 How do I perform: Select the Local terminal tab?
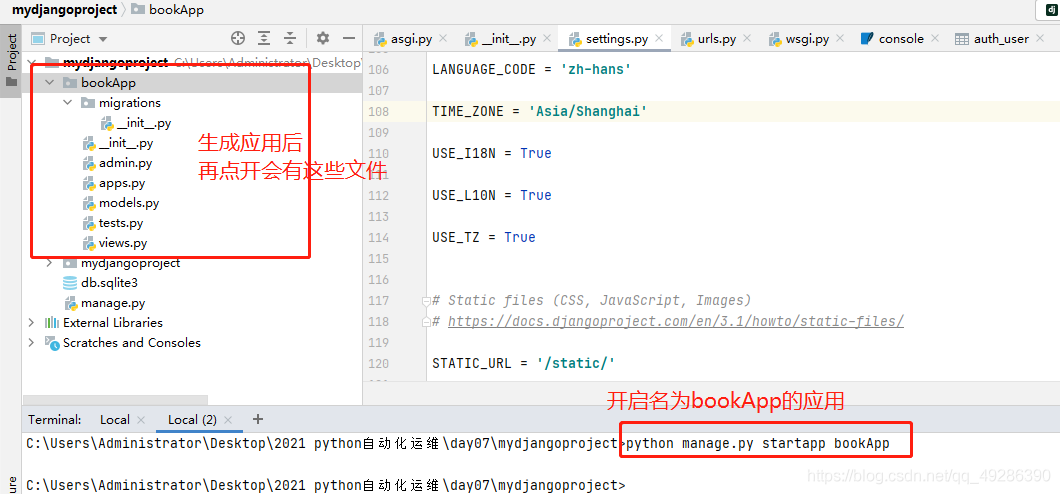tap(115, 420)
